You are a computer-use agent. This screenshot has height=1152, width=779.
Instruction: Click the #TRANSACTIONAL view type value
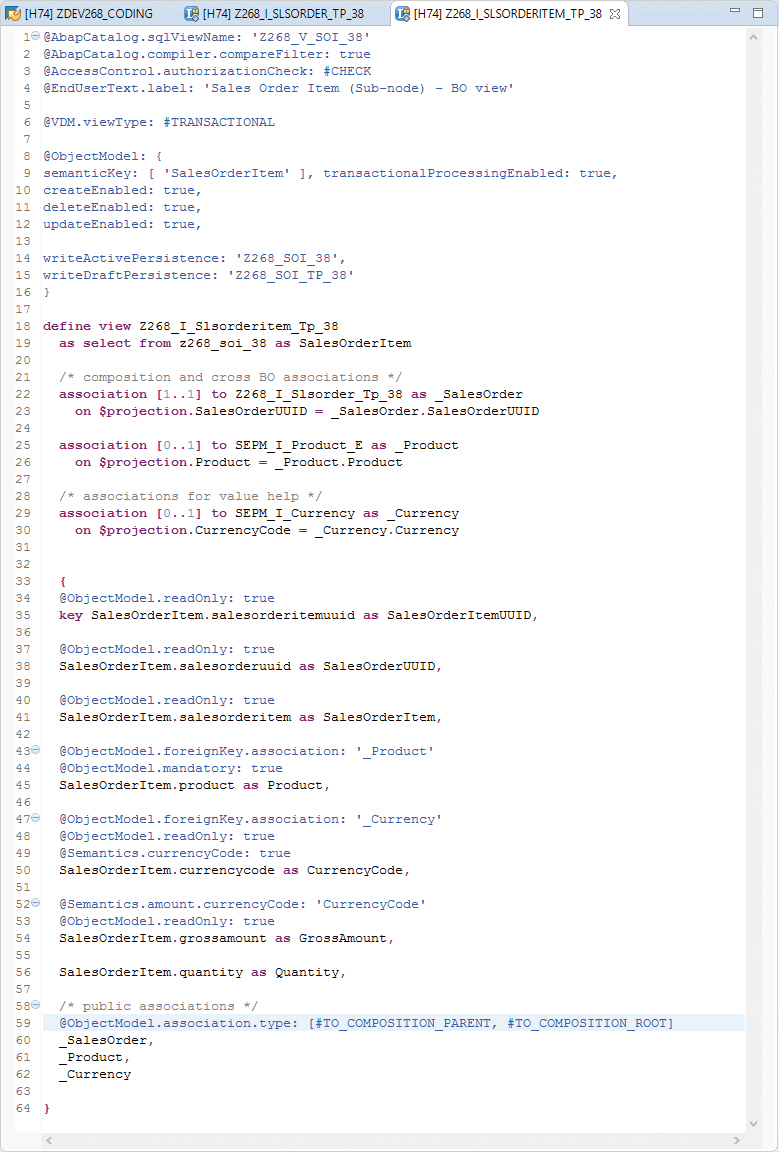pyautogui.click(x=218, y=122)
